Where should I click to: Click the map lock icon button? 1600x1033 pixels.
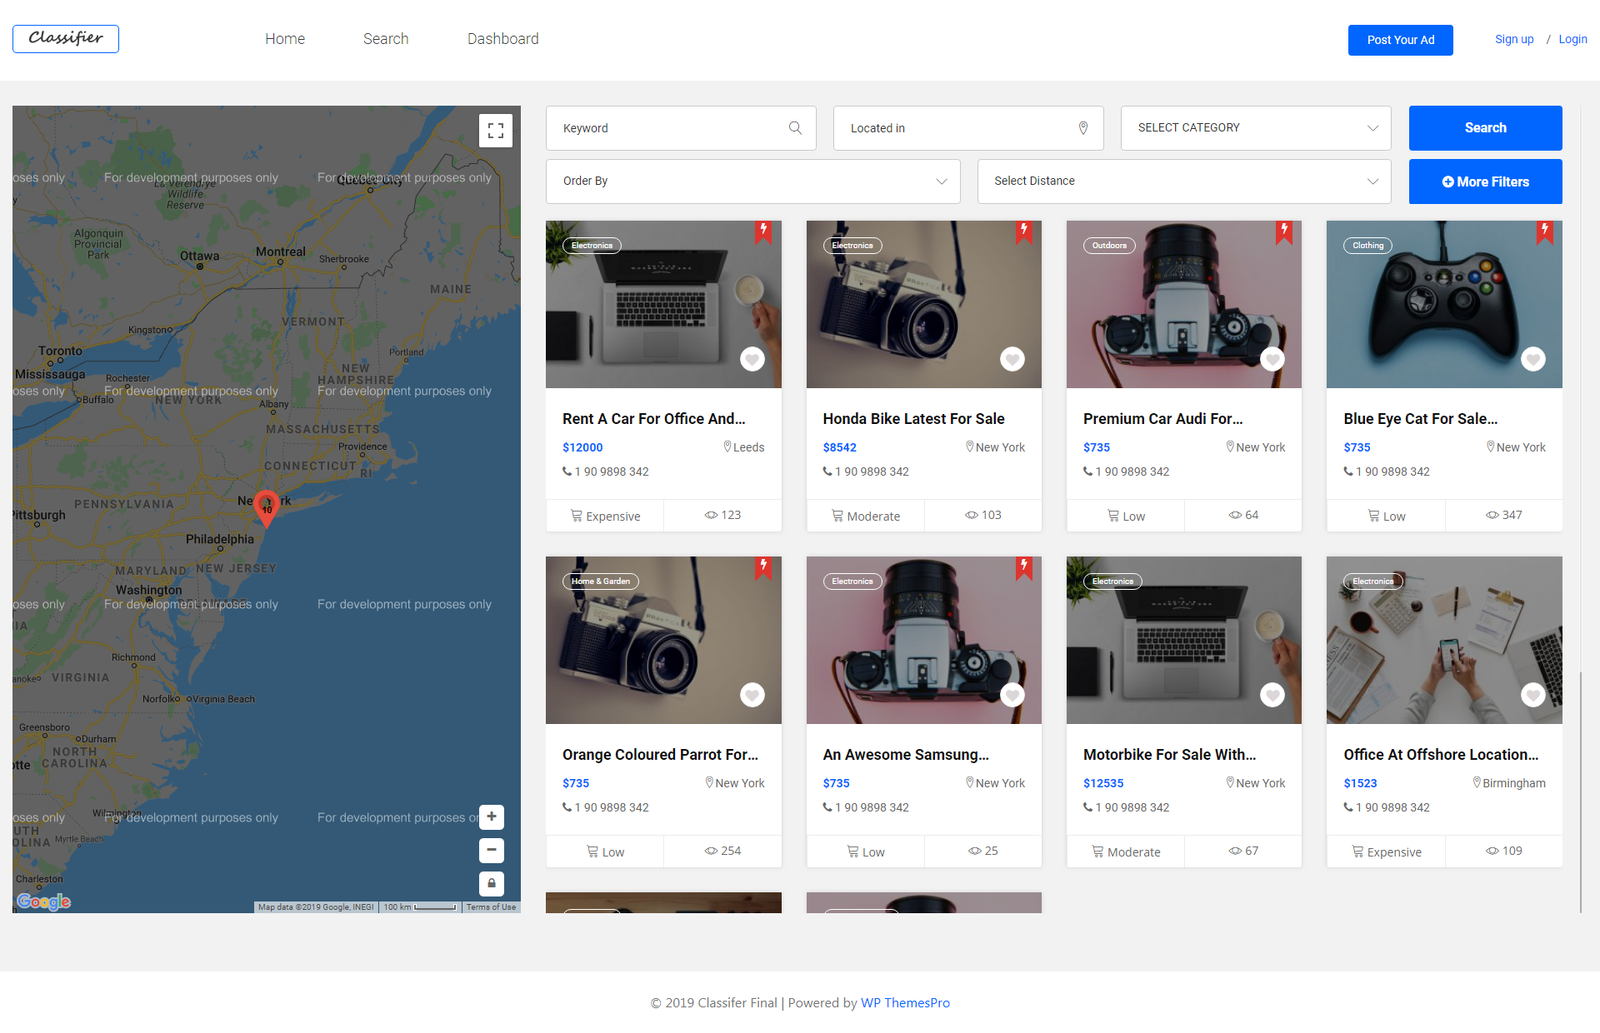coord(491,884)
